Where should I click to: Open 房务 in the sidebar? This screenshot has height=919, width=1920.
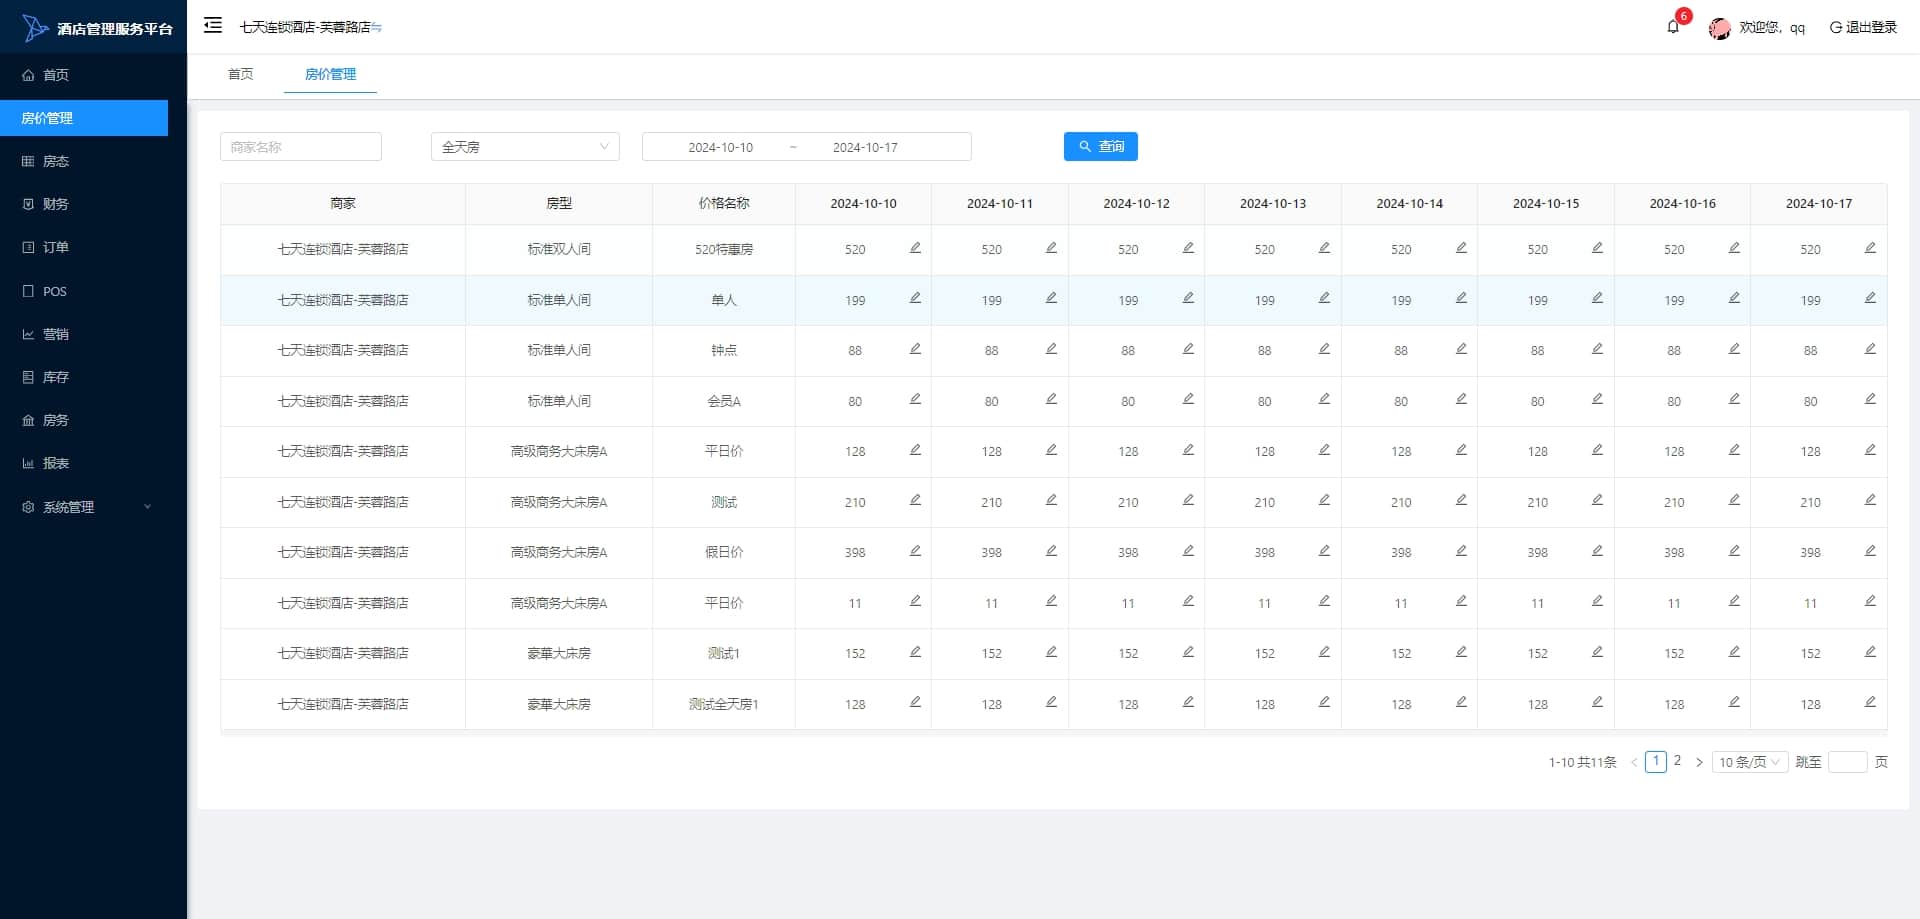click(84, 420)
